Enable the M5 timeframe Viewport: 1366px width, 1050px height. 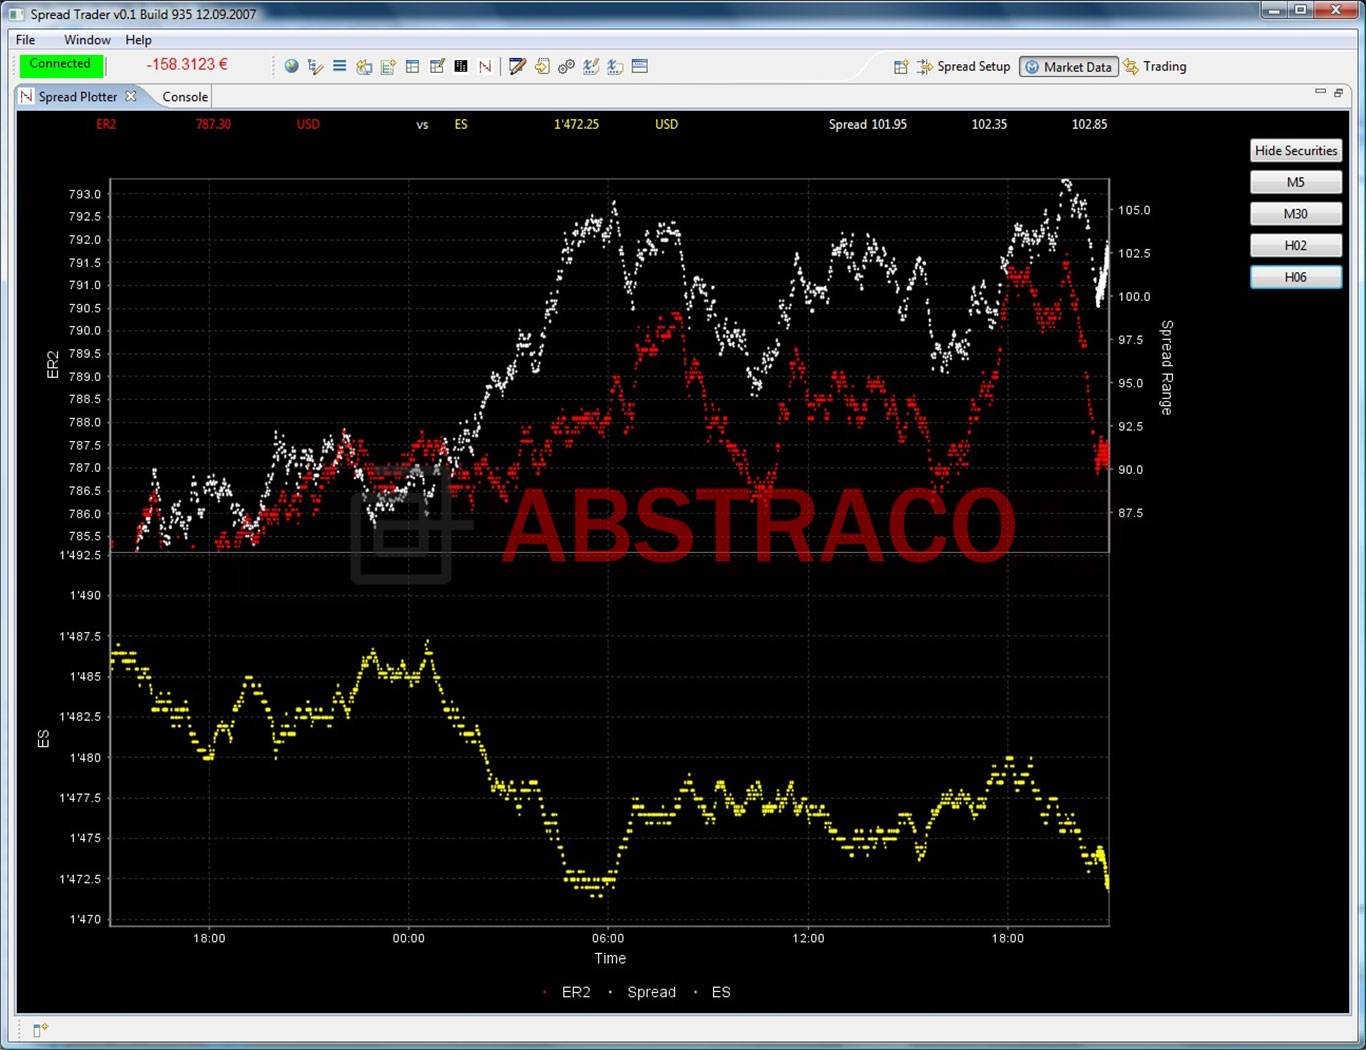pos(1295,182)
